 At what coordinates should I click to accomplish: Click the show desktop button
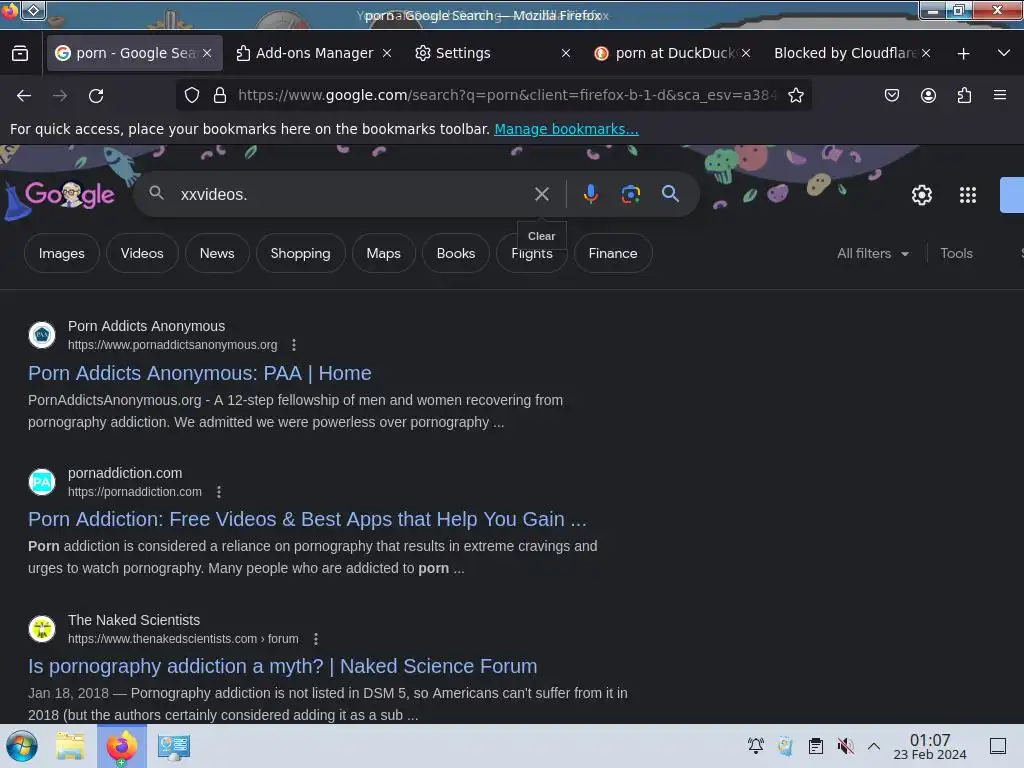(x=998, y=746)
